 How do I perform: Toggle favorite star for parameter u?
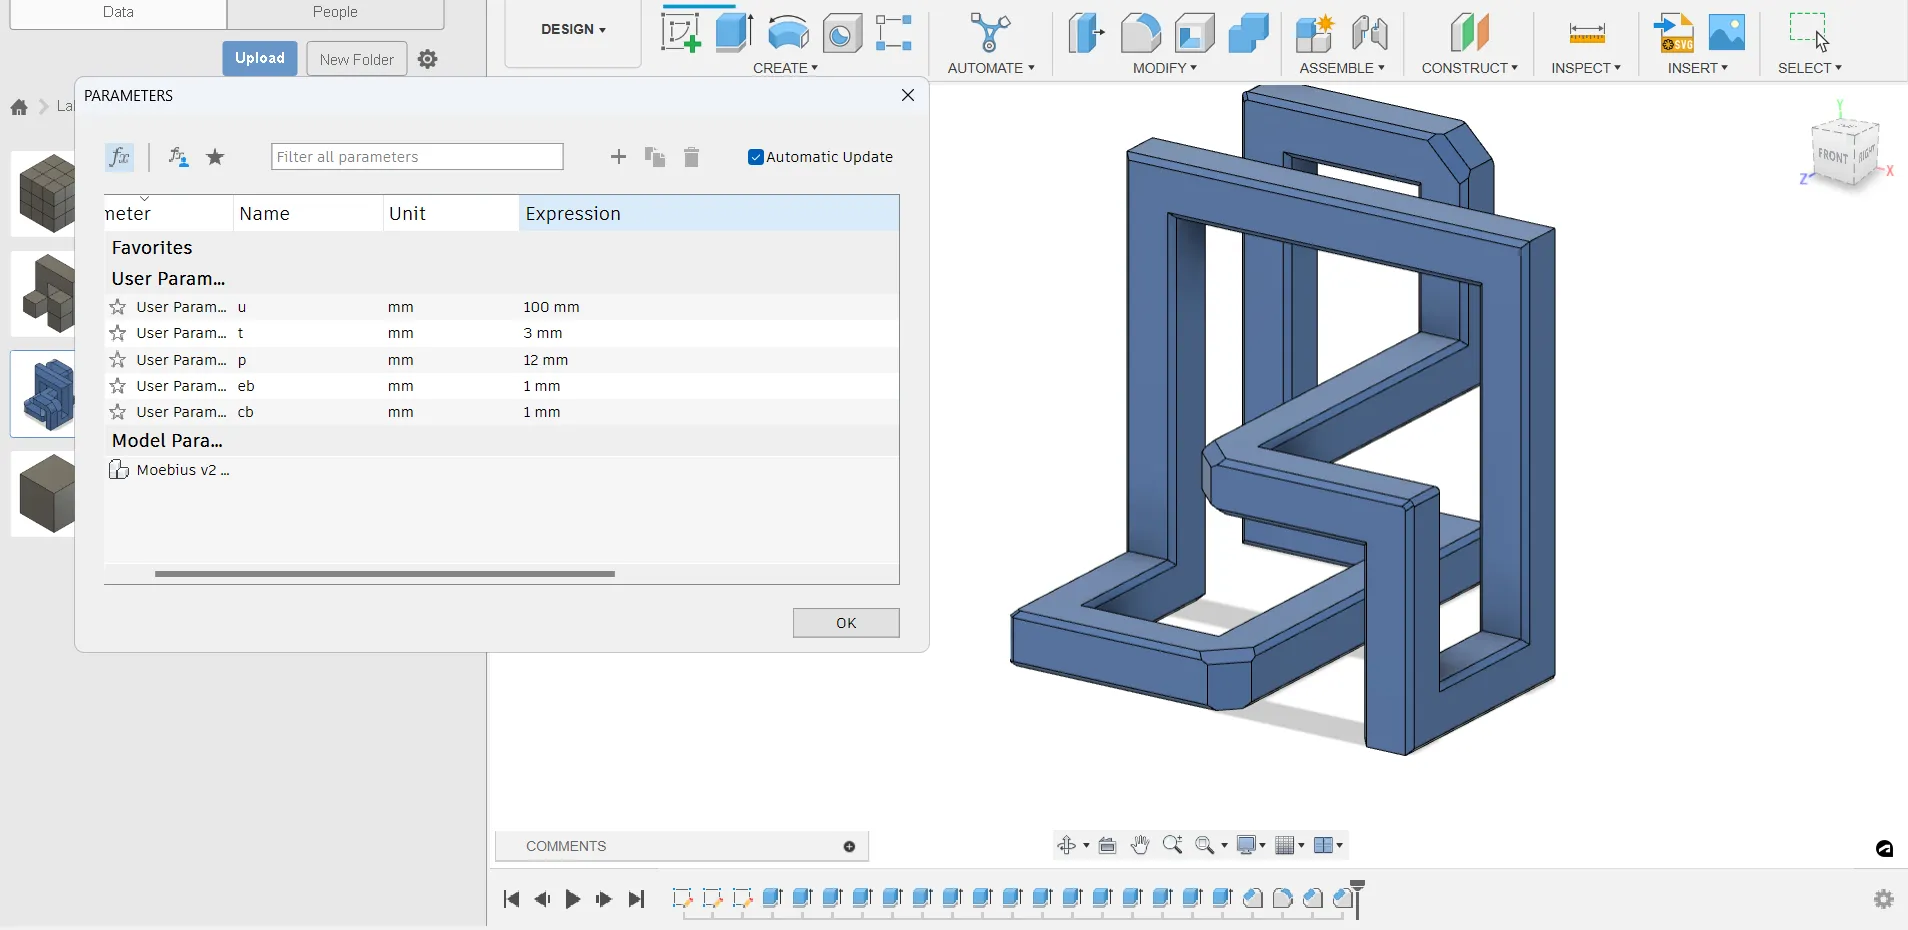coord(118,307)
